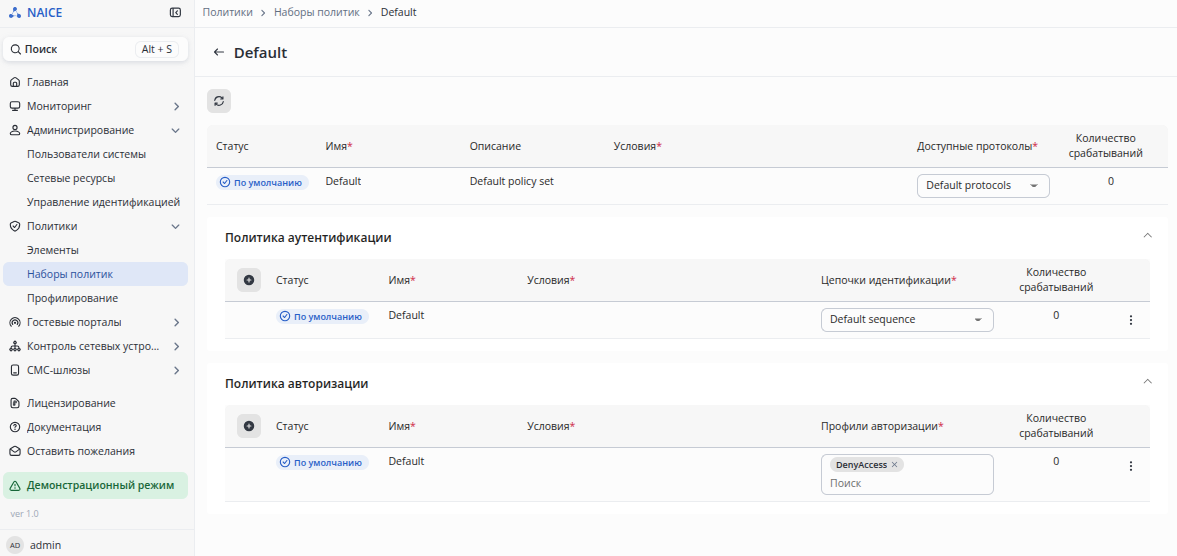1177x556 pixels.
Task: Click the admin user profile
Action: [x=45, y=545]
